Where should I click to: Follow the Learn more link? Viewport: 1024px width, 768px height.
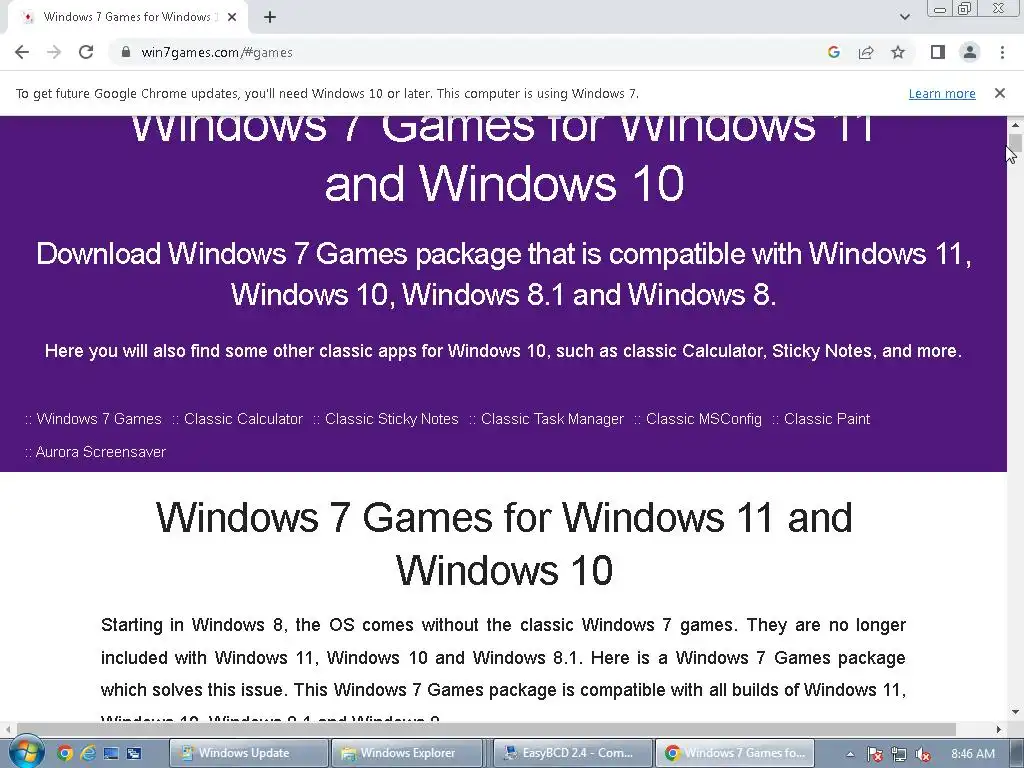942,93
